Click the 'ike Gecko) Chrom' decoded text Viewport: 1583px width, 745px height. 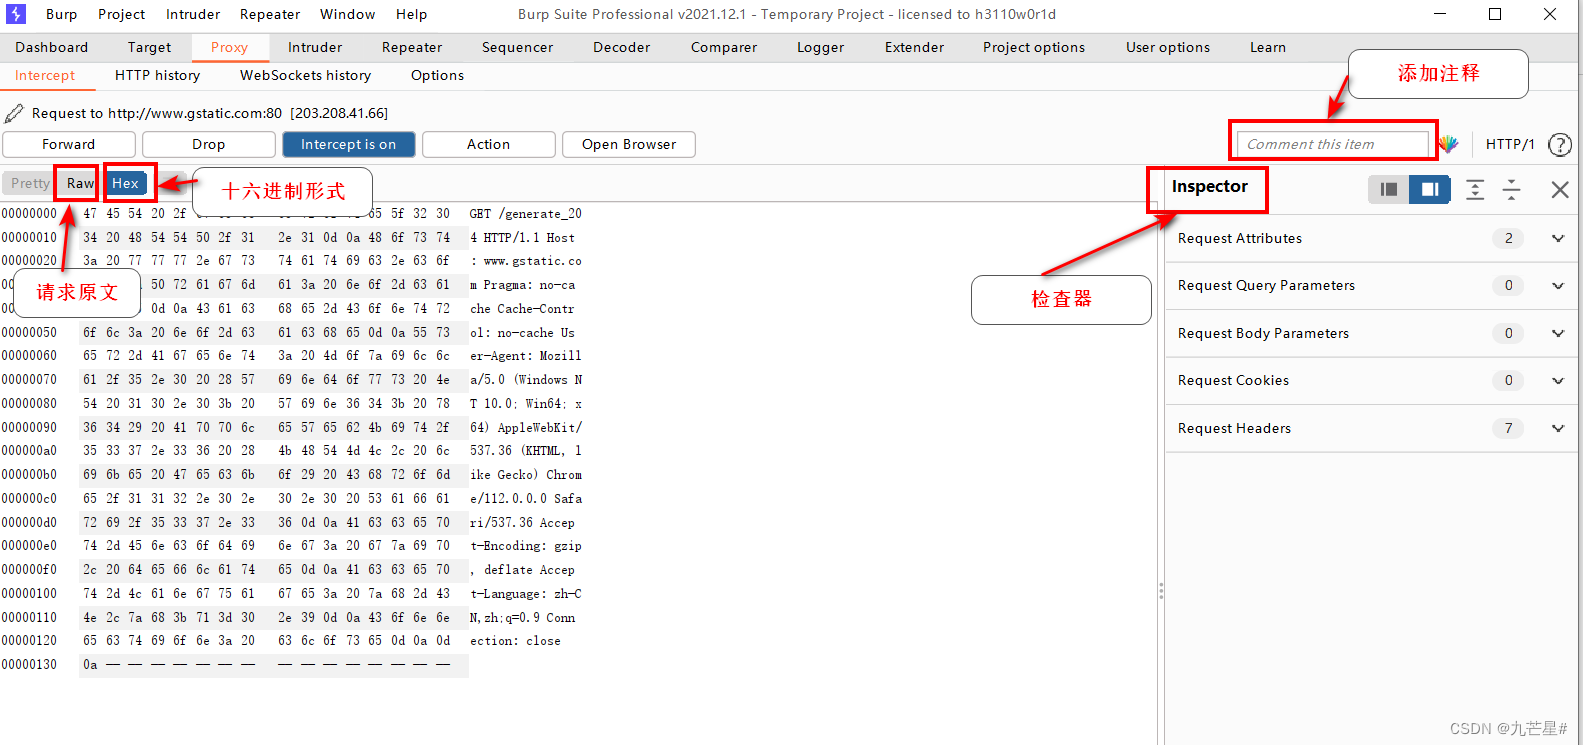click(526, 475)
